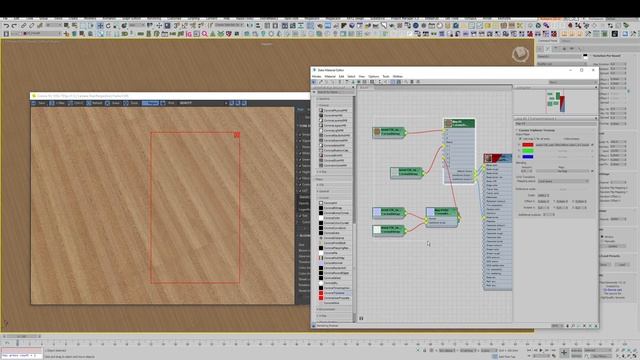This screenshot has height=360, width=640.
Task: Select CoronaMix in the maps list
Action: (334, 253)
